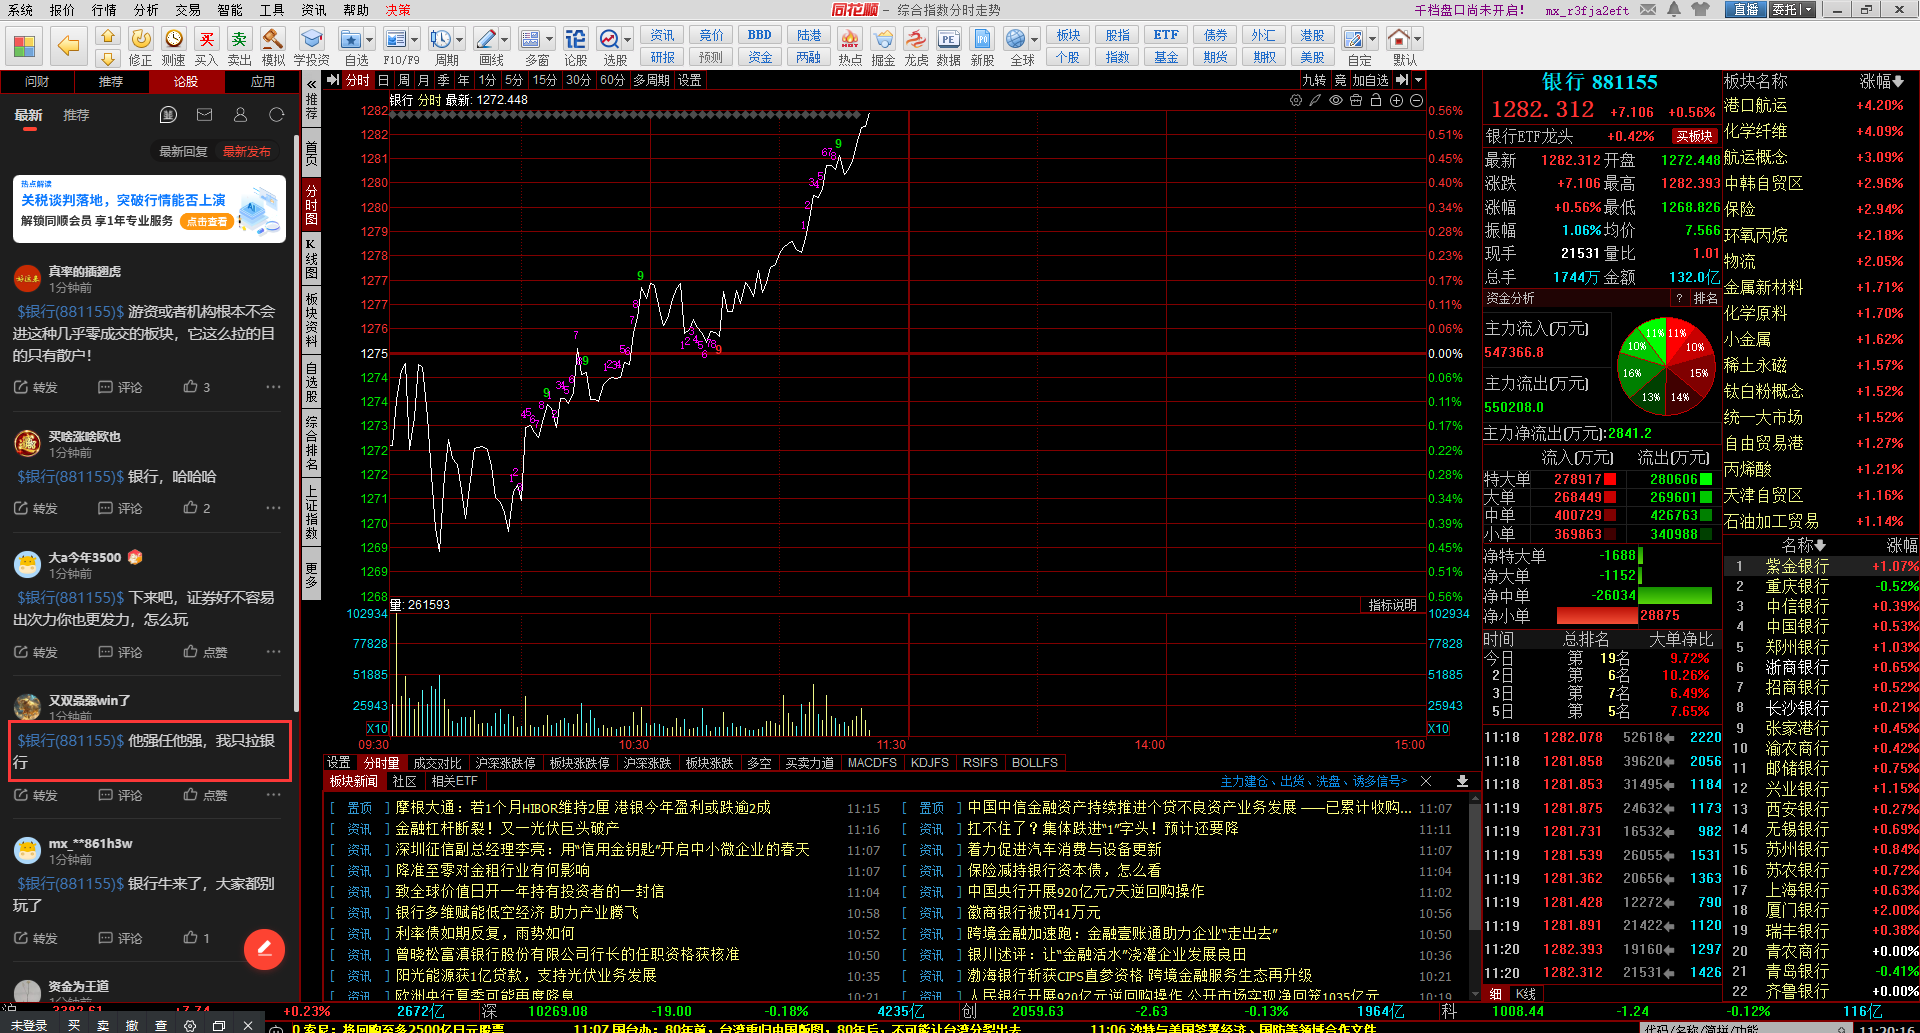Toggle the chart lock icon
Screen dimensions: 1920x1033
(x=1376, y=100)
